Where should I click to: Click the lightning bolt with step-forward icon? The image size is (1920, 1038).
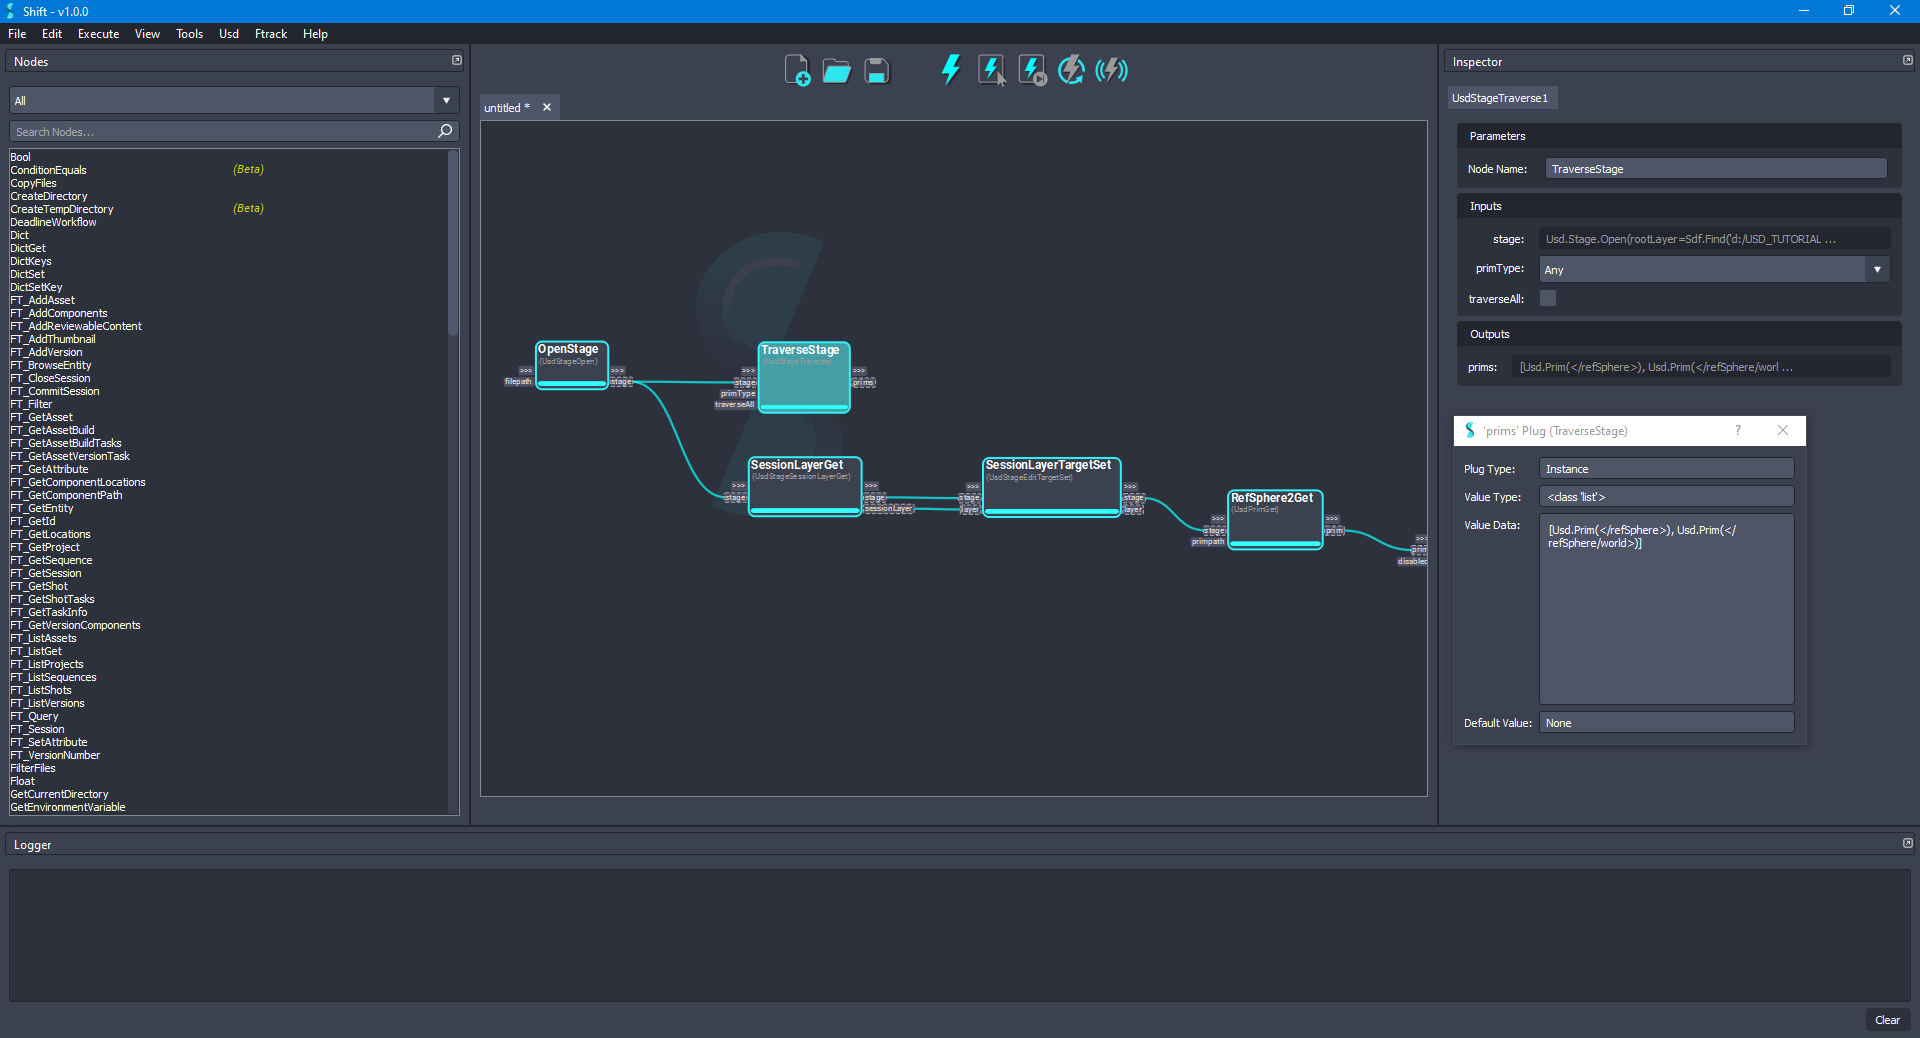(1032, 70)
